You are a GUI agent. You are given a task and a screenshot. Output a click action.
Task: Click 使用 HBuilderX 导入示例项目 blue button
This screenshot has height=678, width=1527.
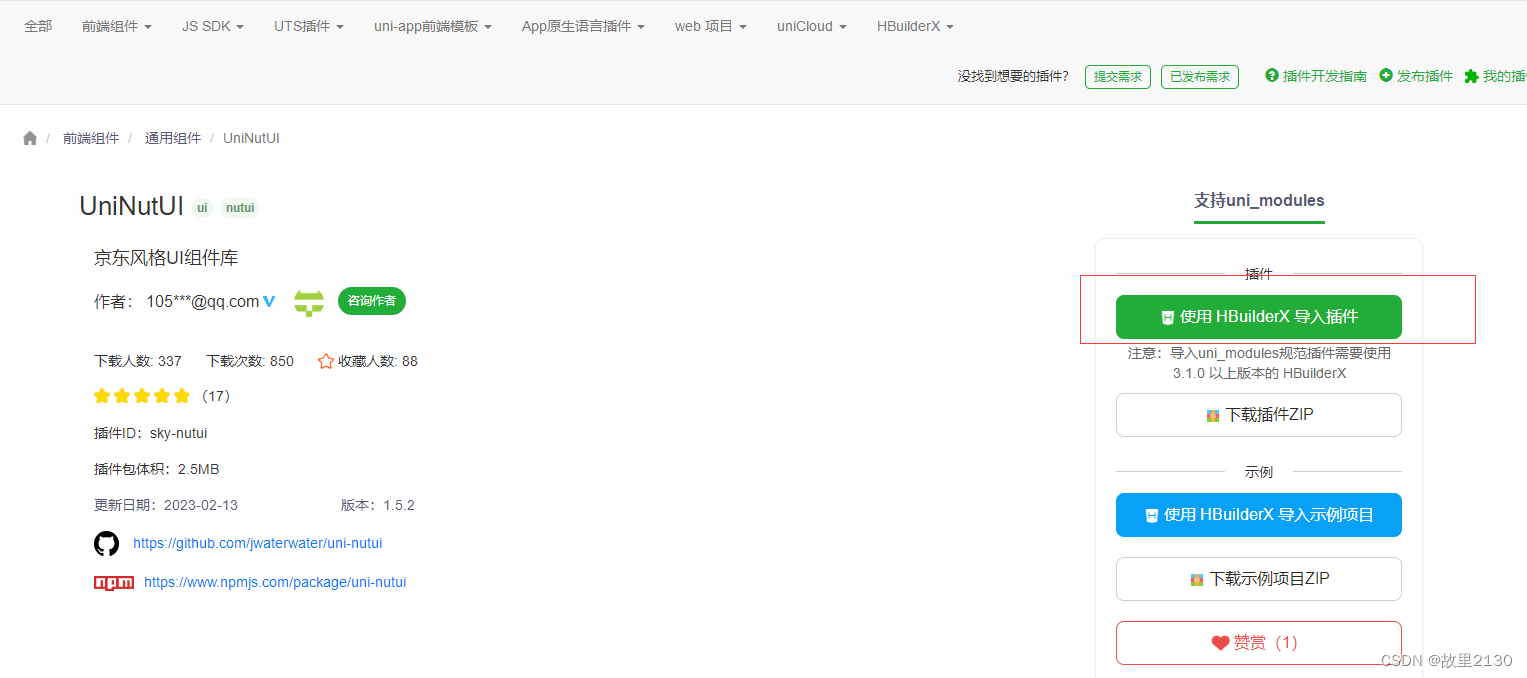pos(1259,515)
